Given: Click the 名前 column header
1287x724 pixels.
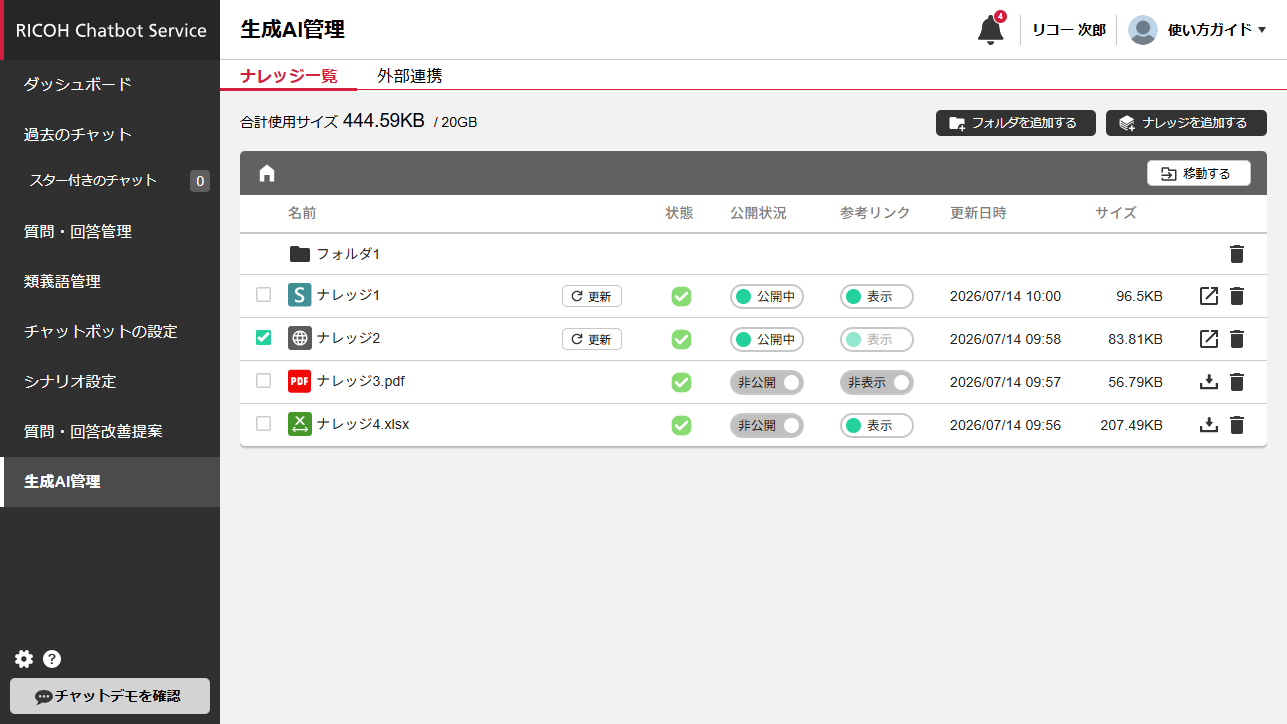Looking at the screenshot, I should [x=302, y=213].
